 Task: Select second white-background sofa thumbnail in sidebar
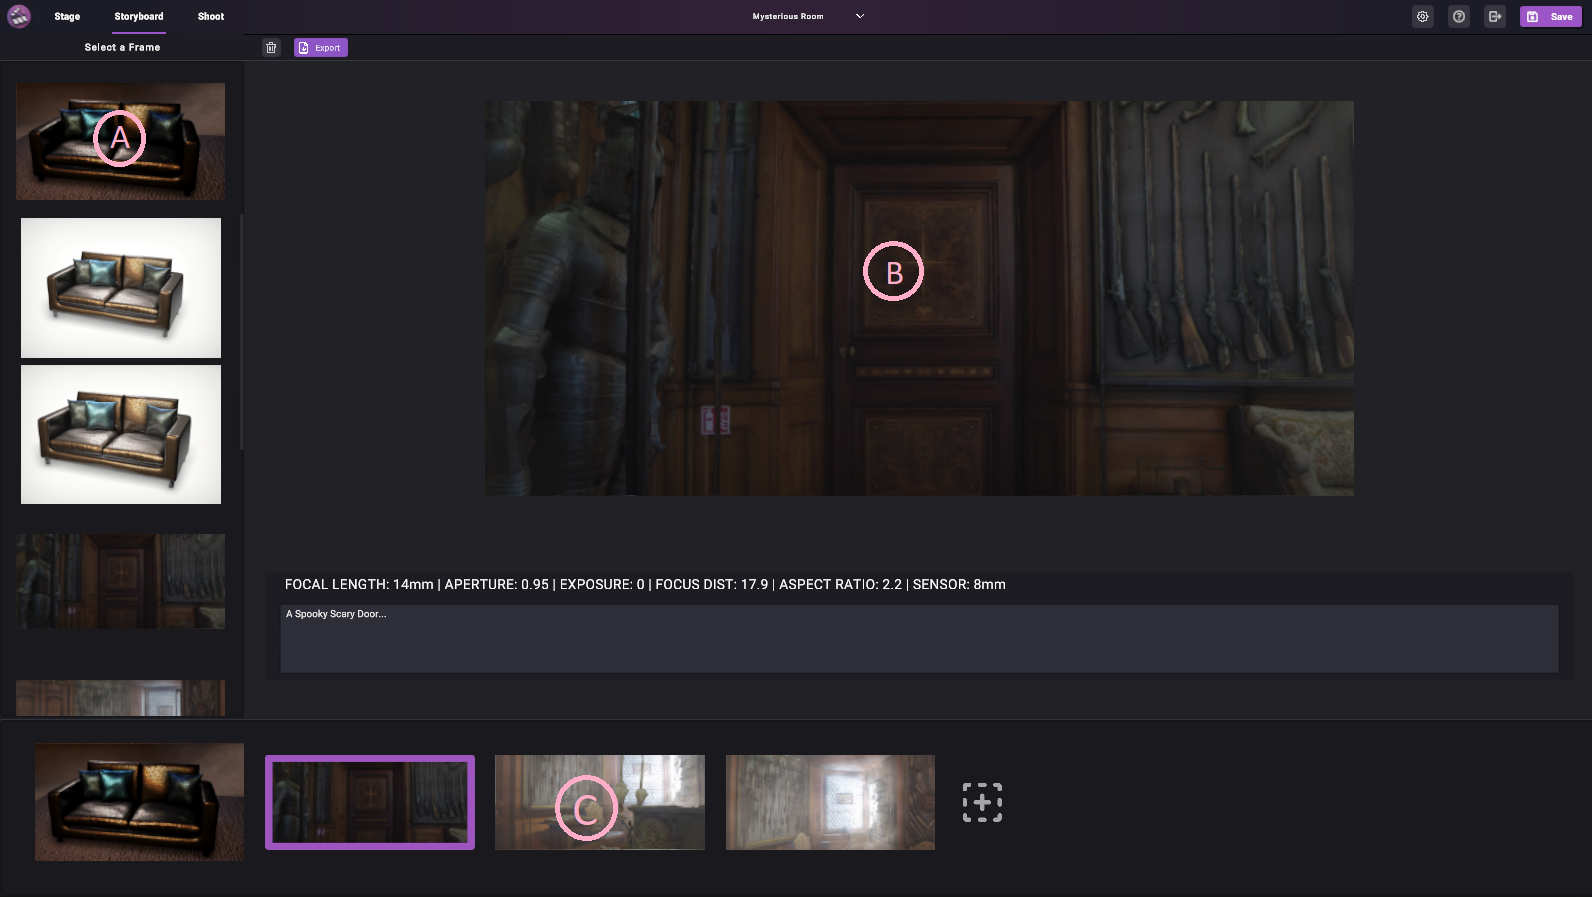(x=121, y=434)
